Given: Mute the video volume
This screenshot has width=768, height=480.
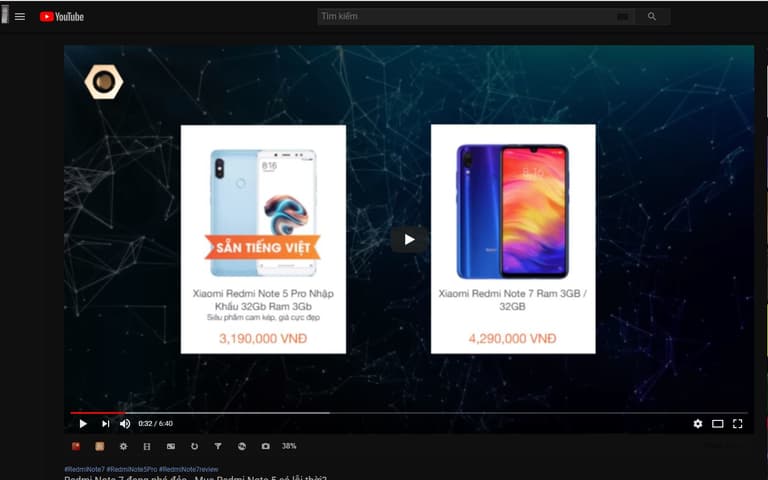Looking at the screenshot, I should tap(125, 424).
